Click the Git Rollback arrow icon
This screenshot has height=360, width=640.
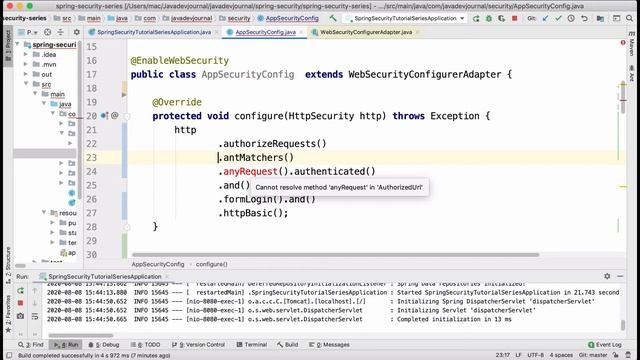pyautogui.click(x=584, y=18)
